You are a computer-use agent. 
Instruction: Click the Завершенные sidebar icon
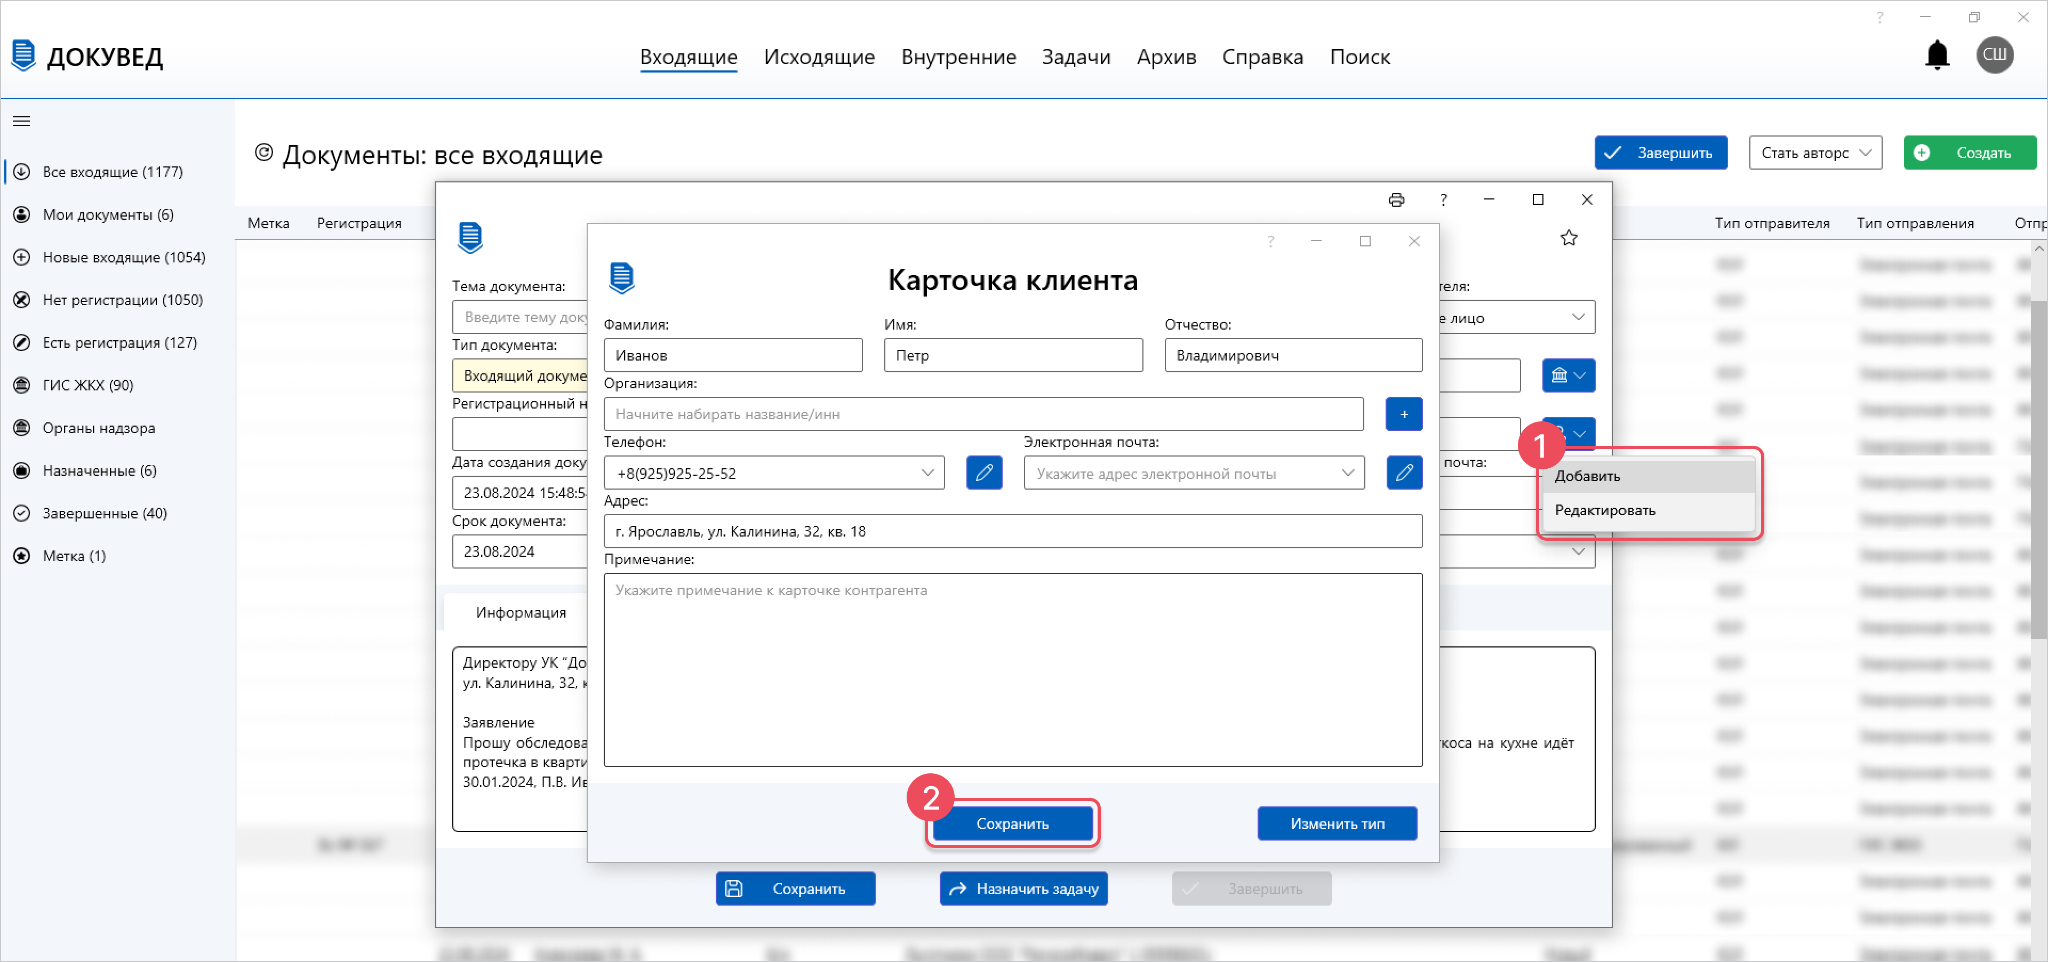point(21,513)
